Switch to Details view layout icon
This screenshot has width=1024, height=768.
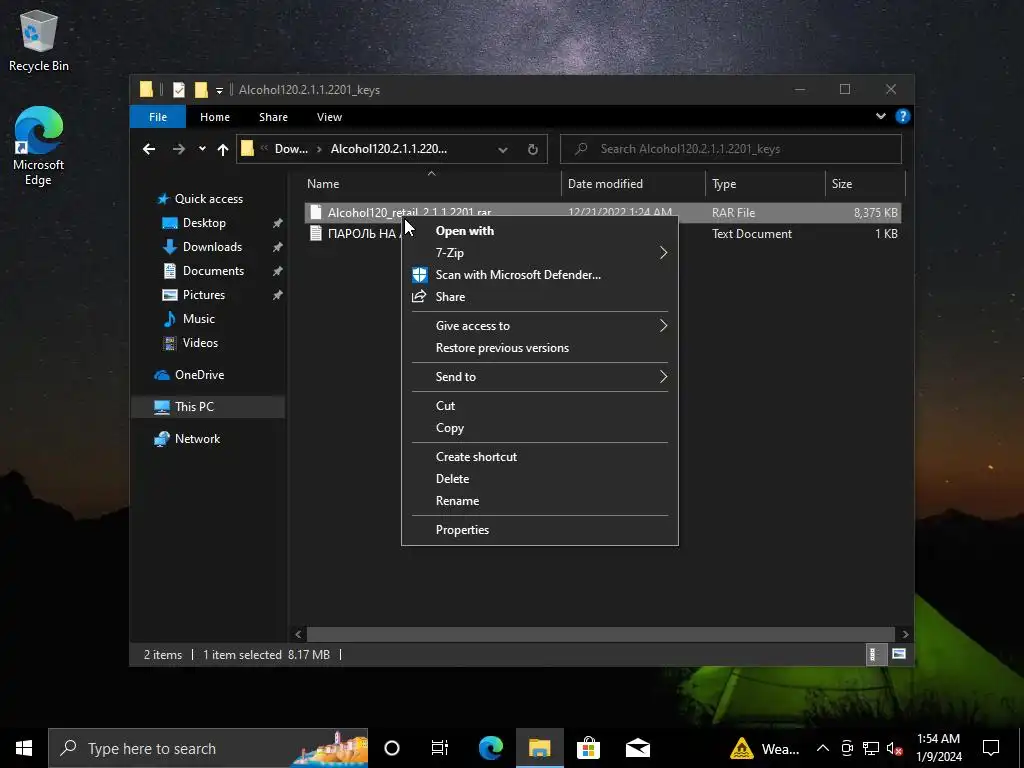(874, 654)
